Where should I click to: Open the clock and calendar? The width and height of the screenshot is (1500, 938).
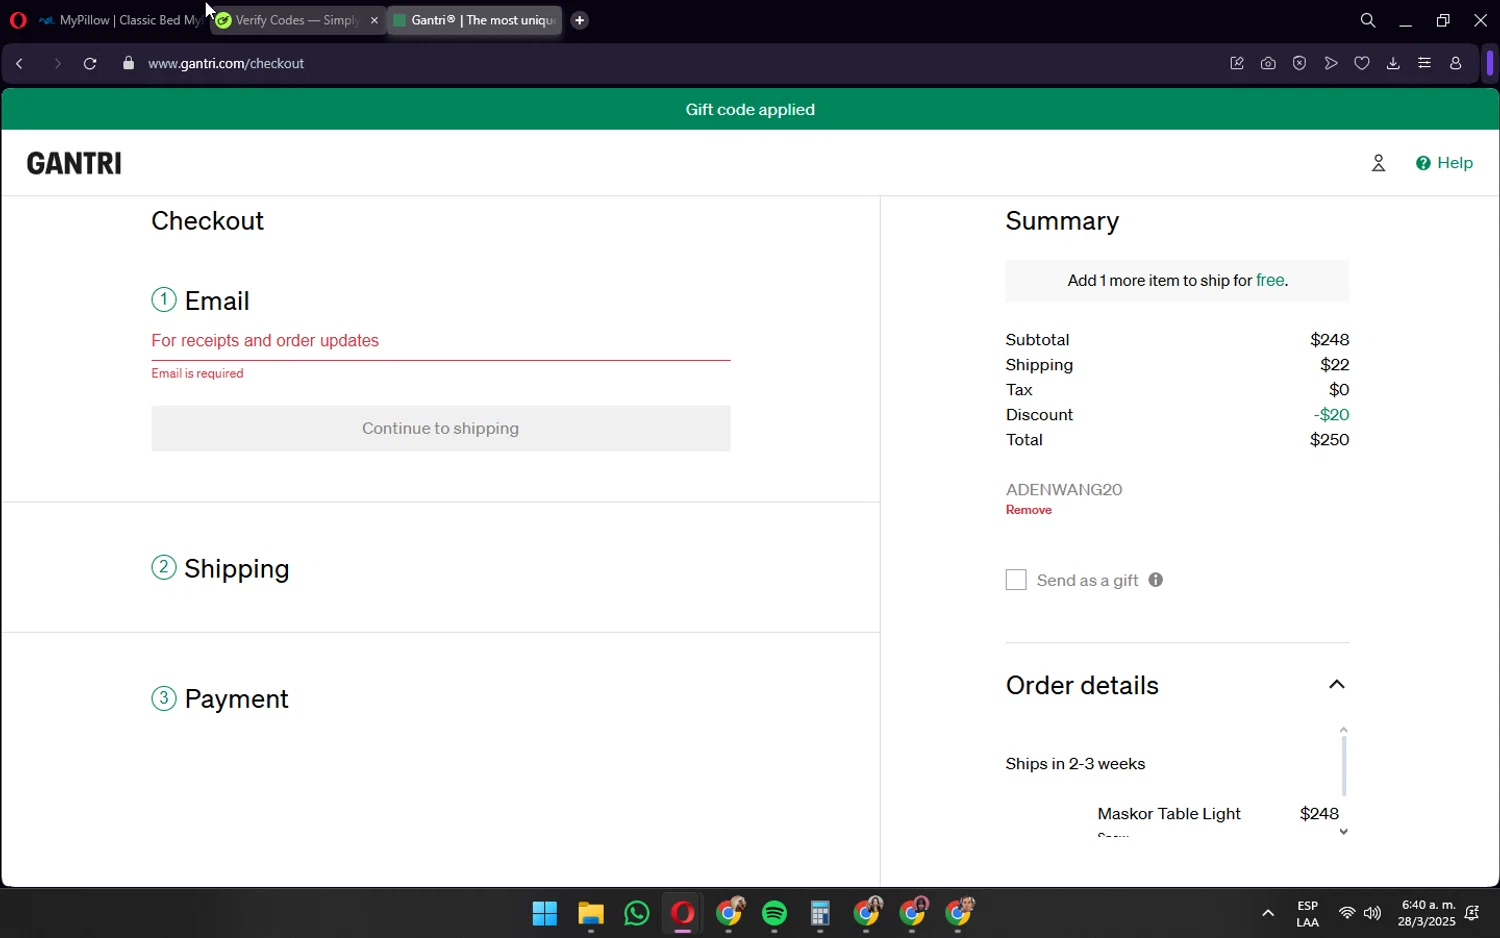pos(1426,913)
